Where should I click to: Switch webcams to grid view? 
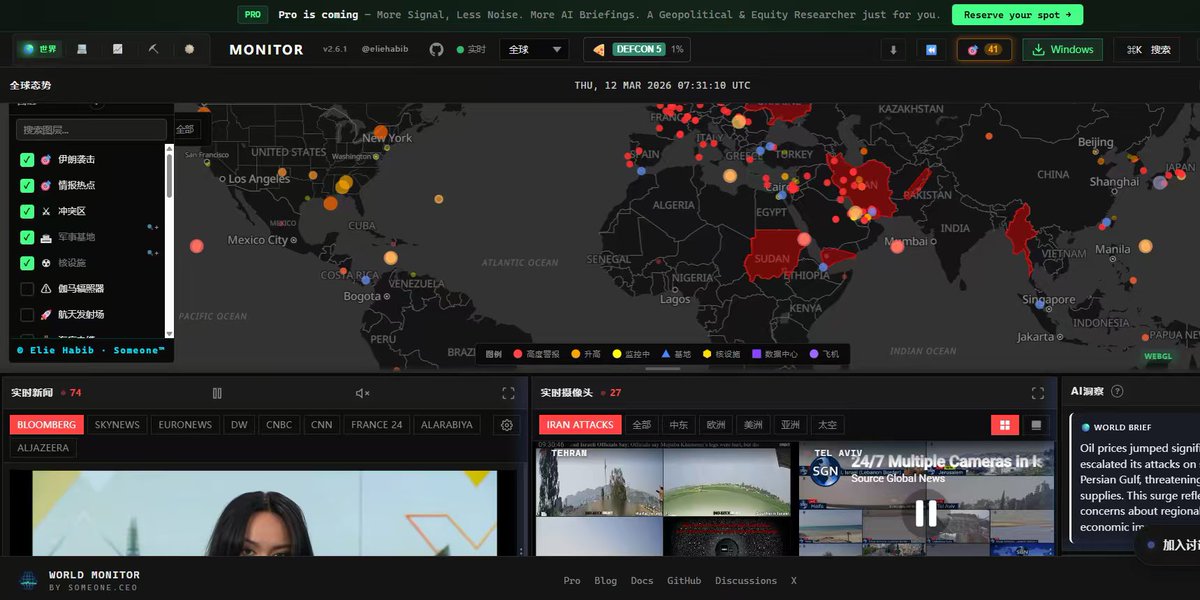(x=1004, y=425)
